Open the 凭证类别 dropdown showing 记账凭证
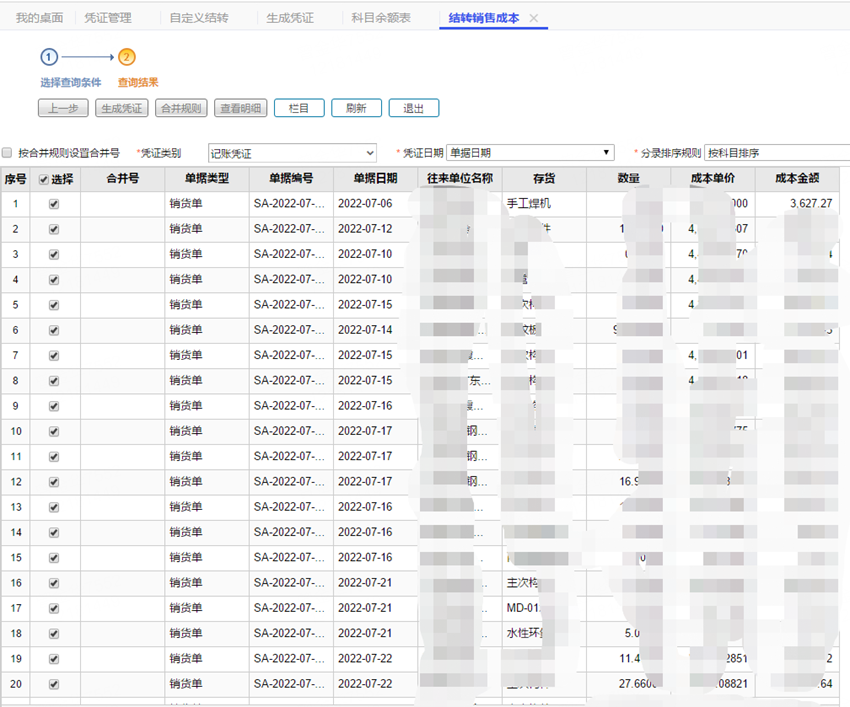The height and width of the screenshot is (707, 850). click(292, 153)
